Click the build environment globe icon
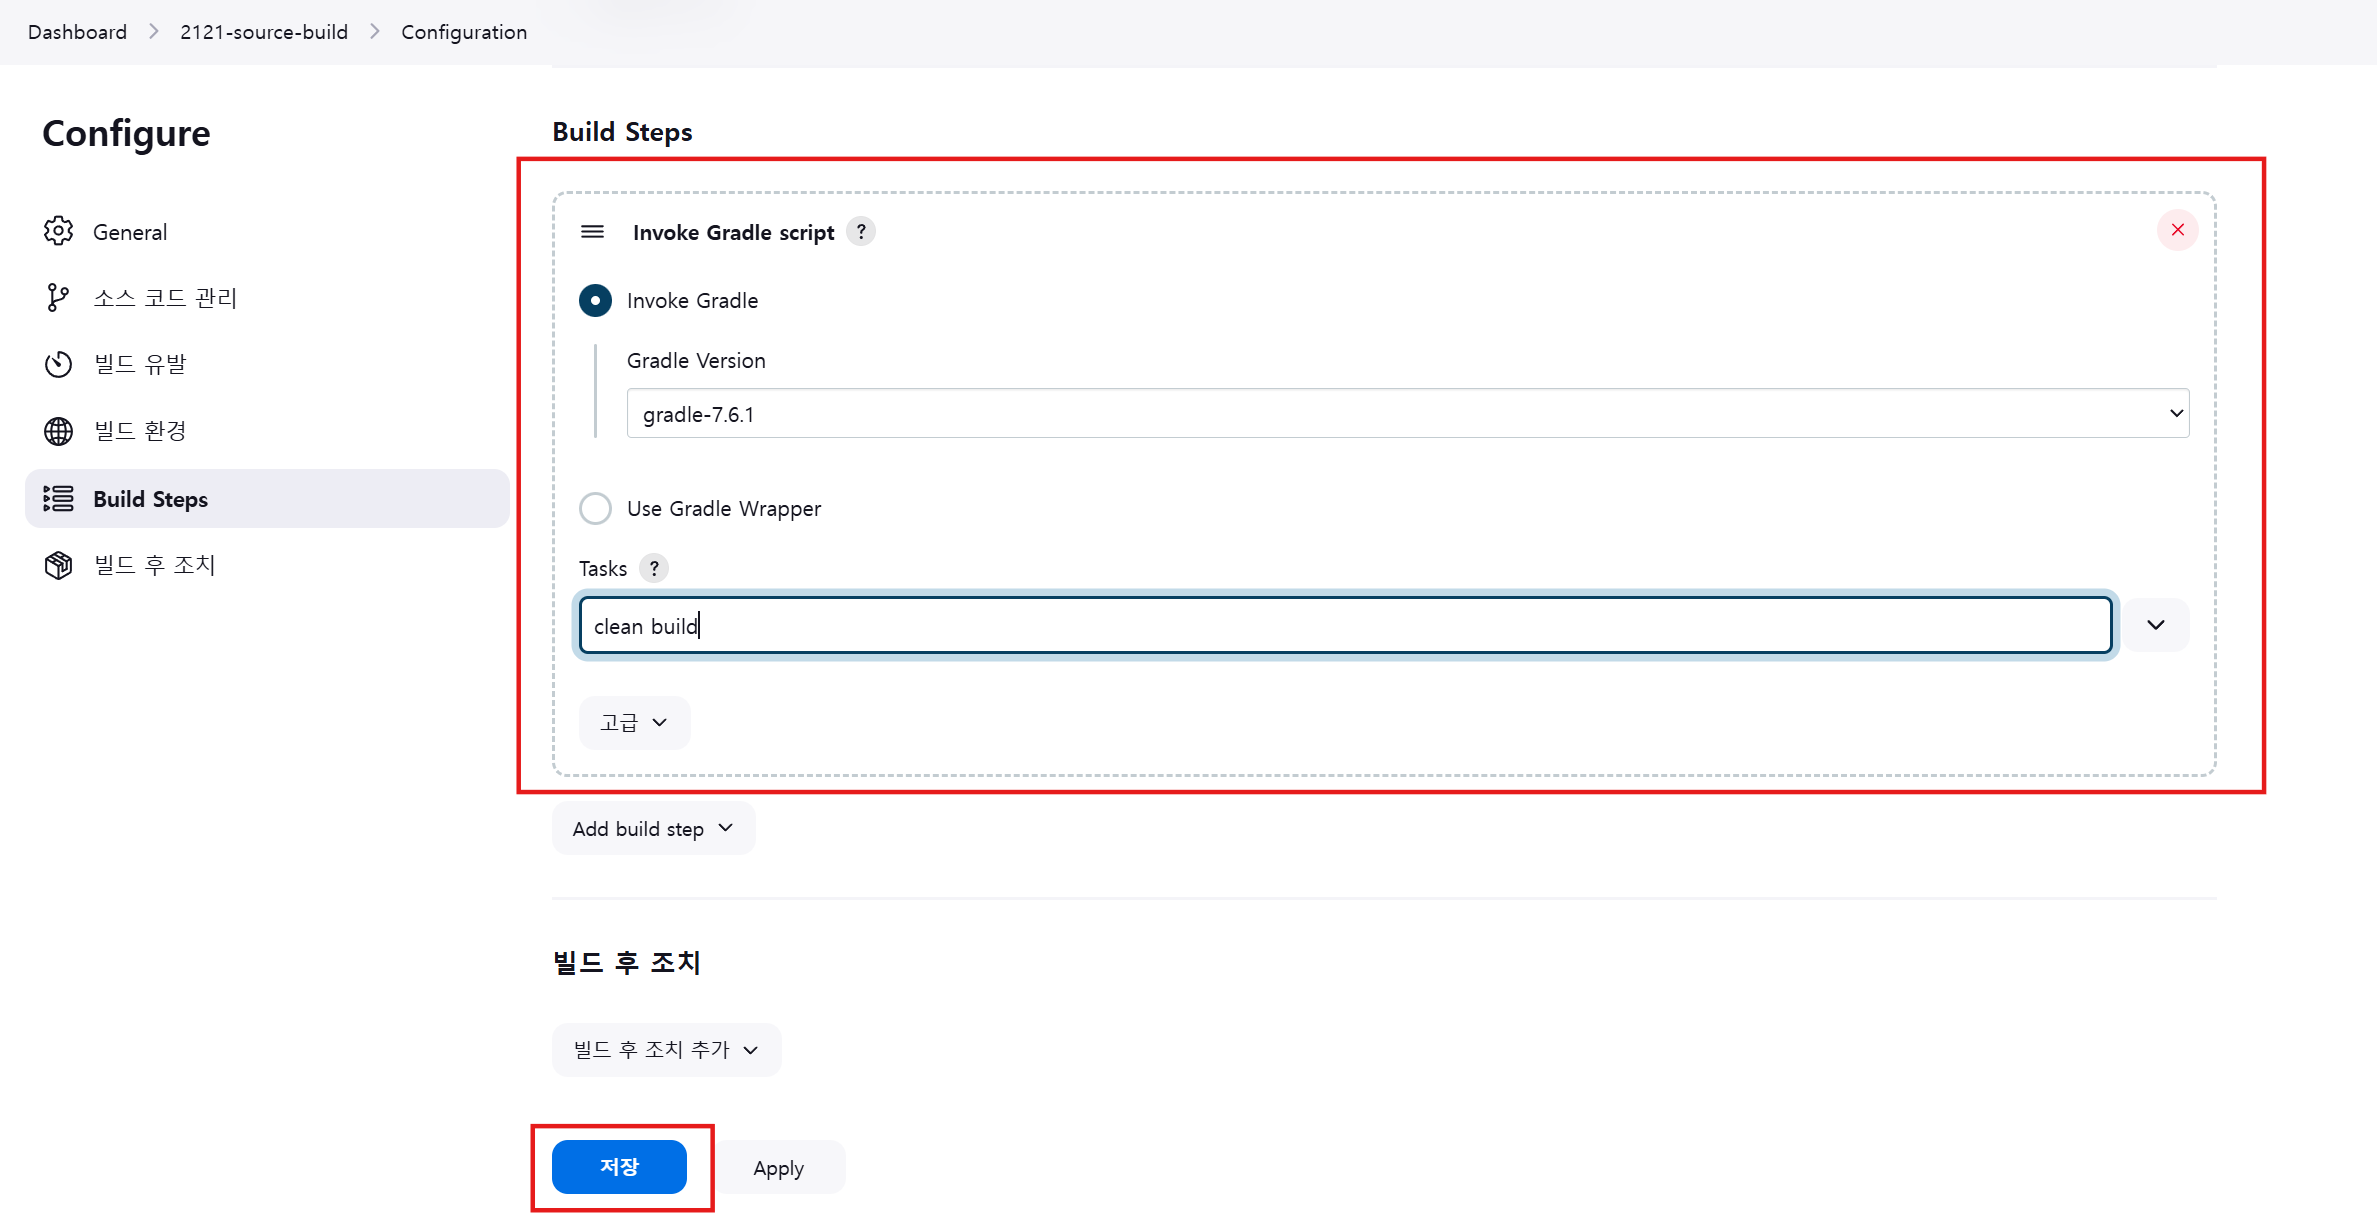The image size is (2377, 1228). (58, 431)
